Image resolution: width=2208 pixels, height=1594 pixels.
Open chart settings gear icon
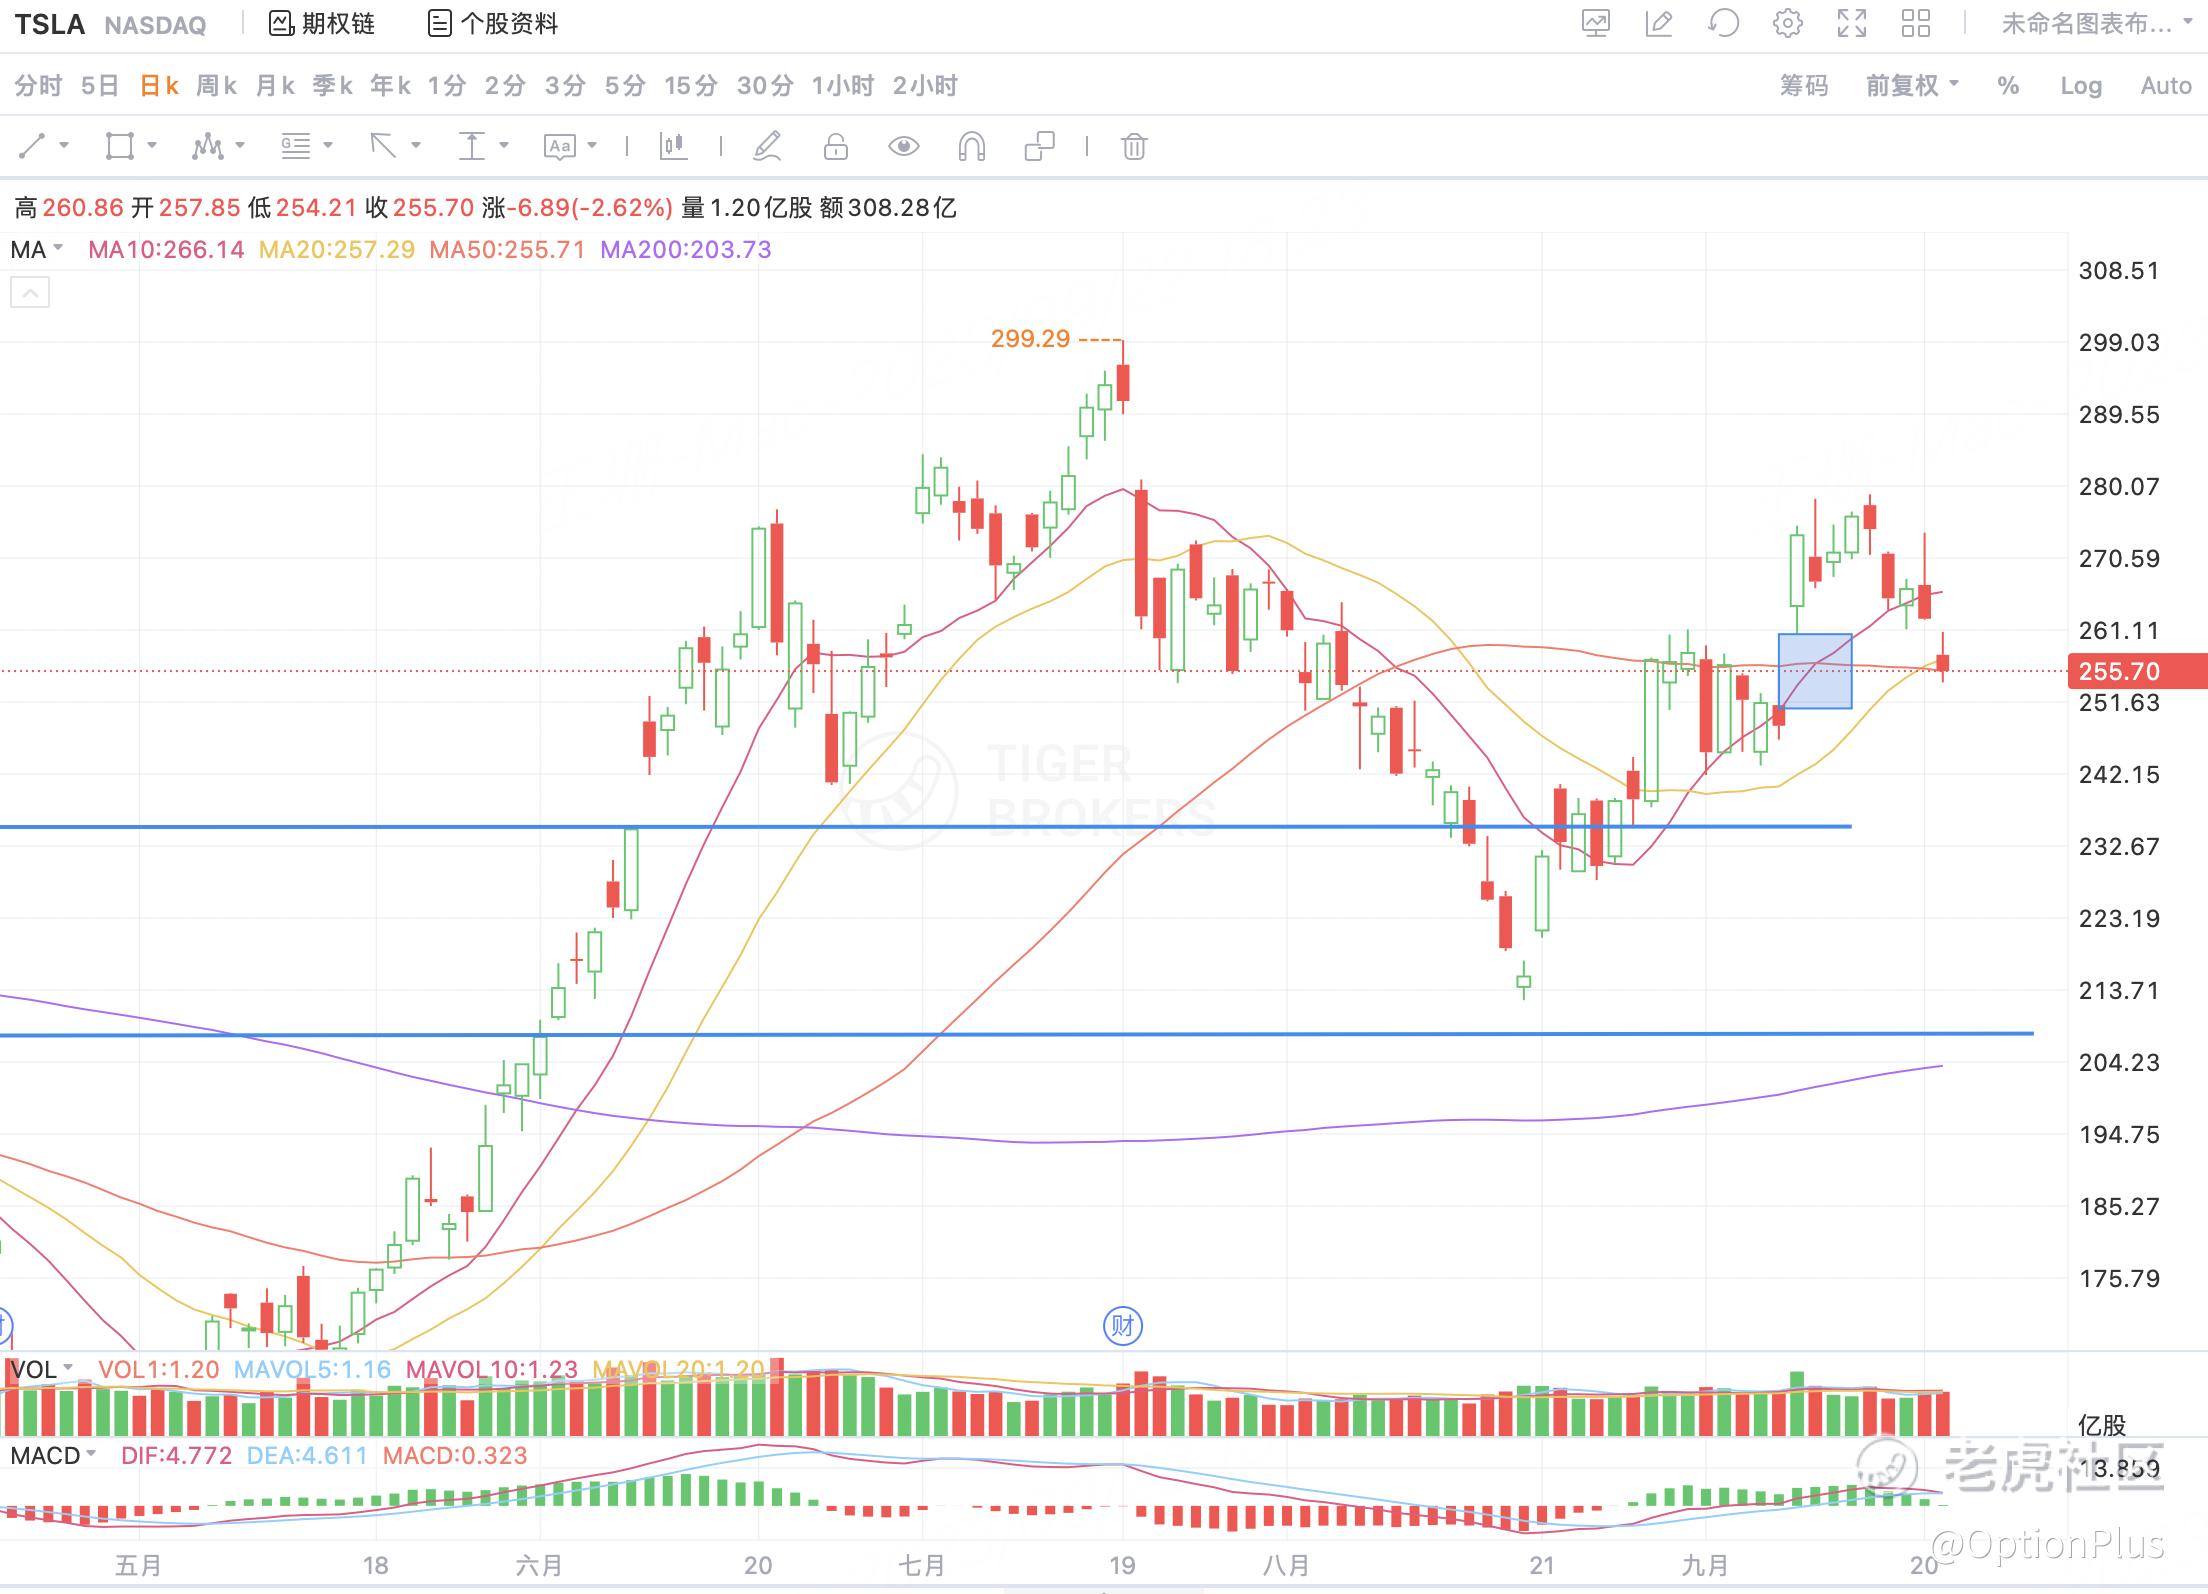1788,23
